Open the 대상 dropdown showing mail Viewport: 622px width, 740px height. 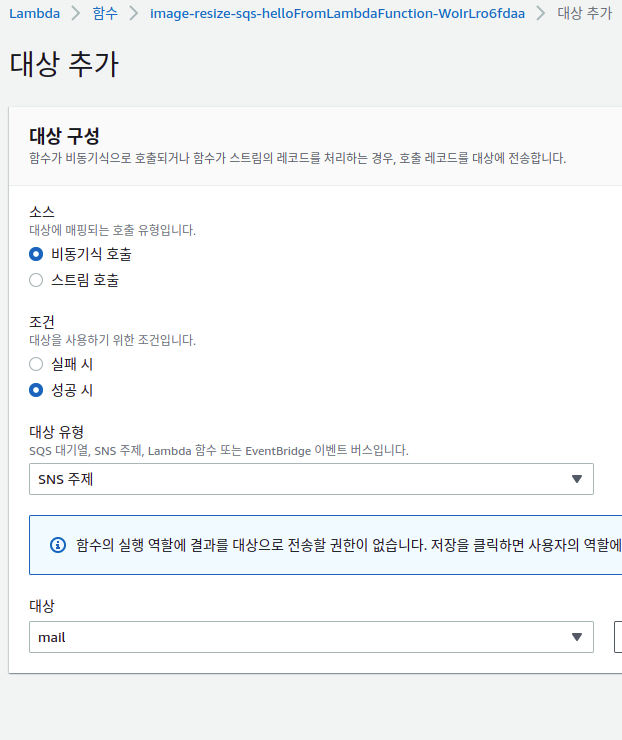coord(311,637)
